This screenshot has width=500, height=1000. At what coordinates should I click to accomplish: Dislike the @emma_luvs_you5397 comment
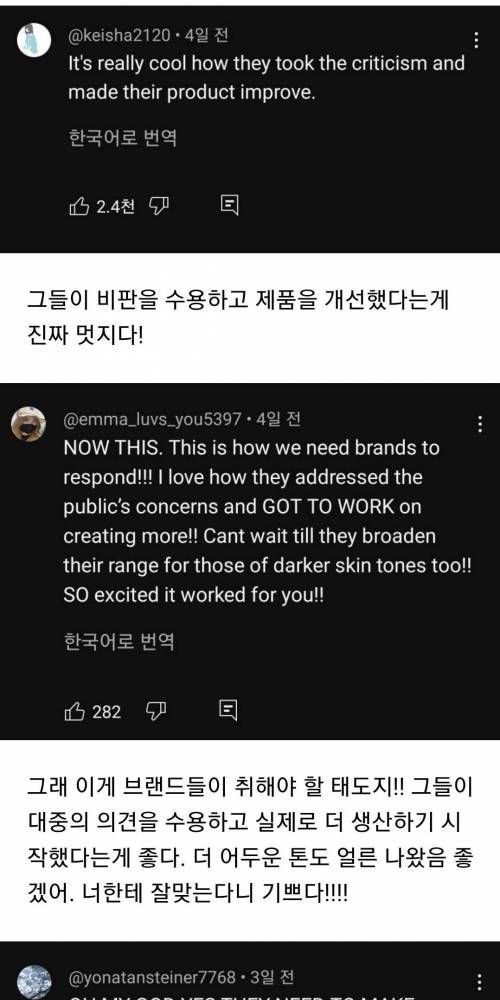click(x=157, y=710)
